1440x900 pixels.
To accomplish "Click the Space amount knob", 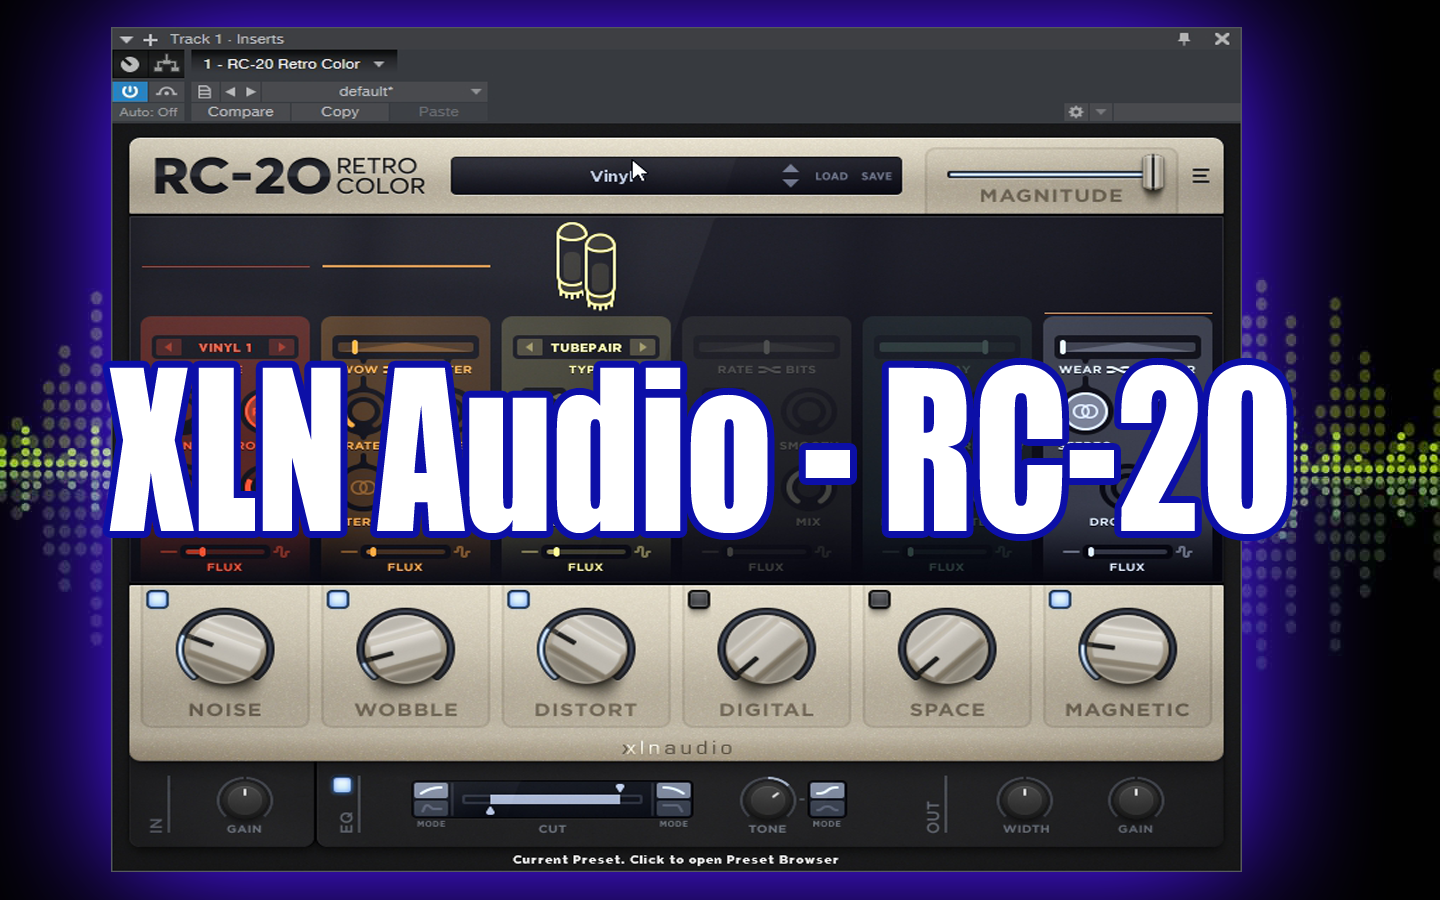I will (x=947, y=649).
